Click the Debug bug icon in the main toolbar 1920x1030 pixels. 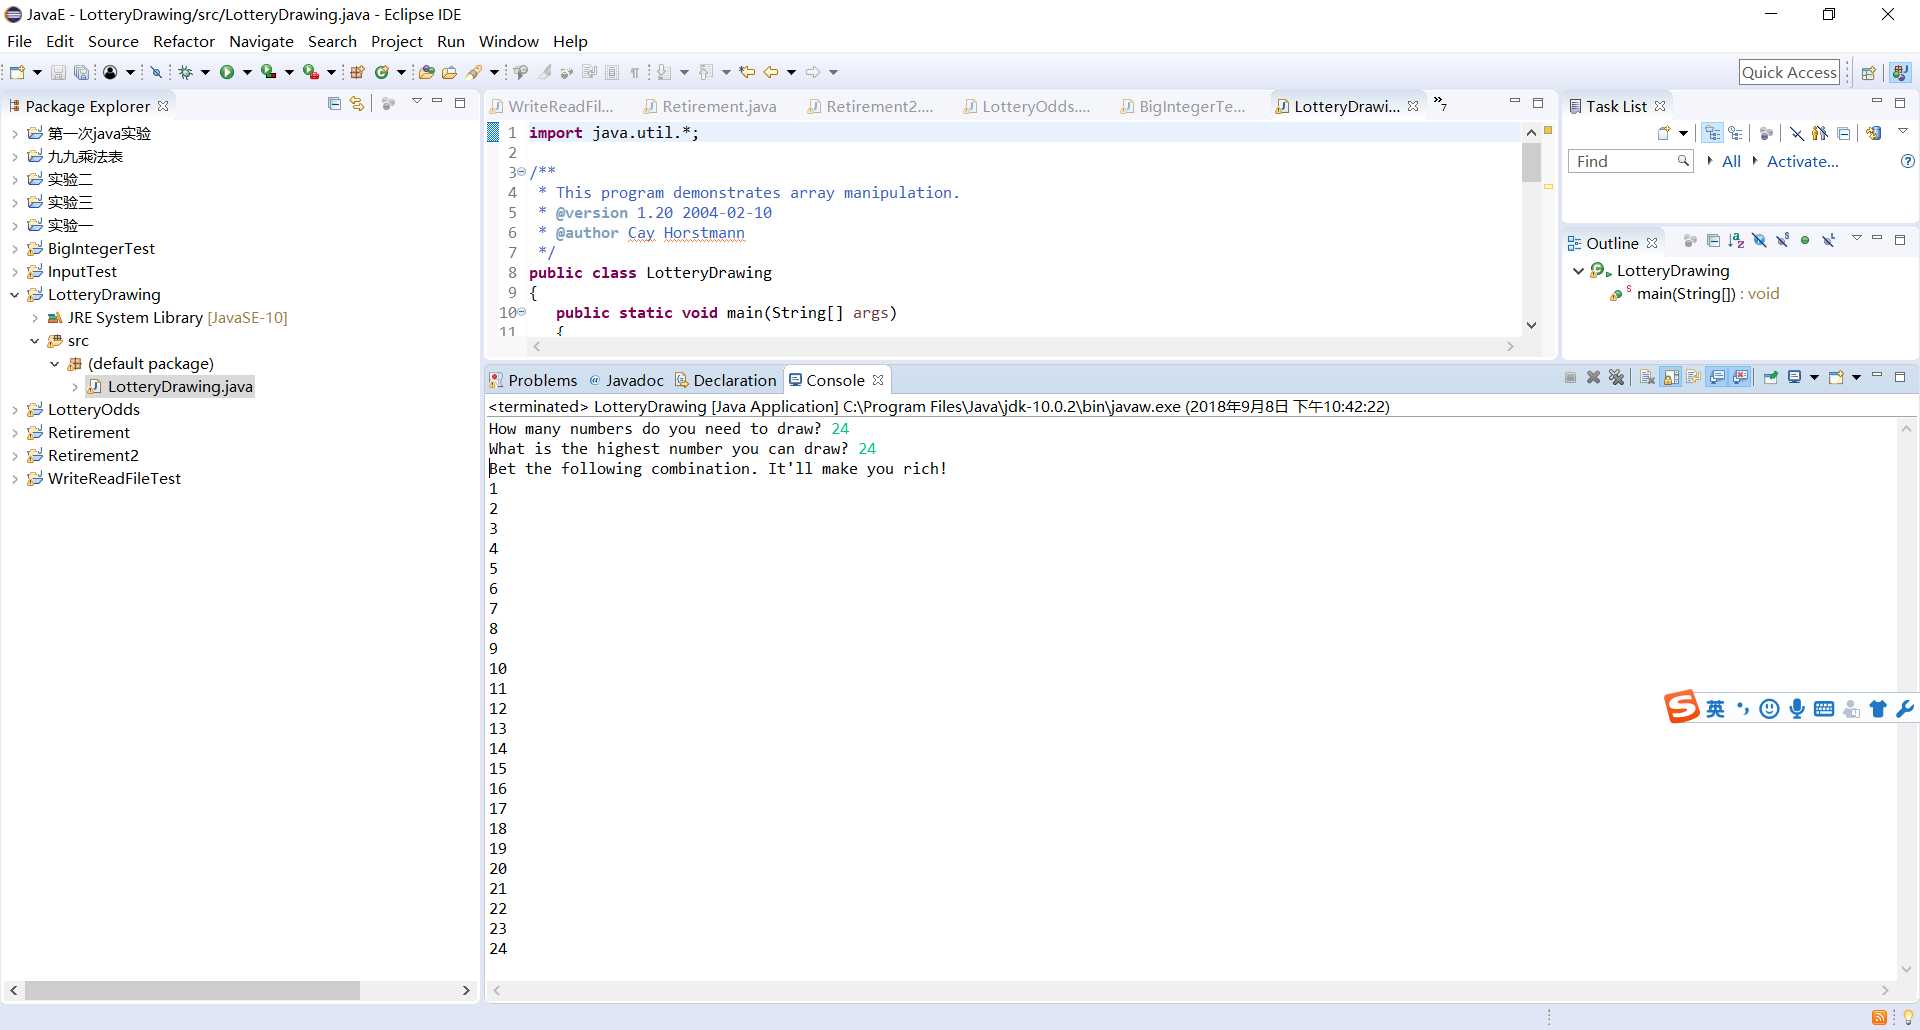(x=185, y=72)
